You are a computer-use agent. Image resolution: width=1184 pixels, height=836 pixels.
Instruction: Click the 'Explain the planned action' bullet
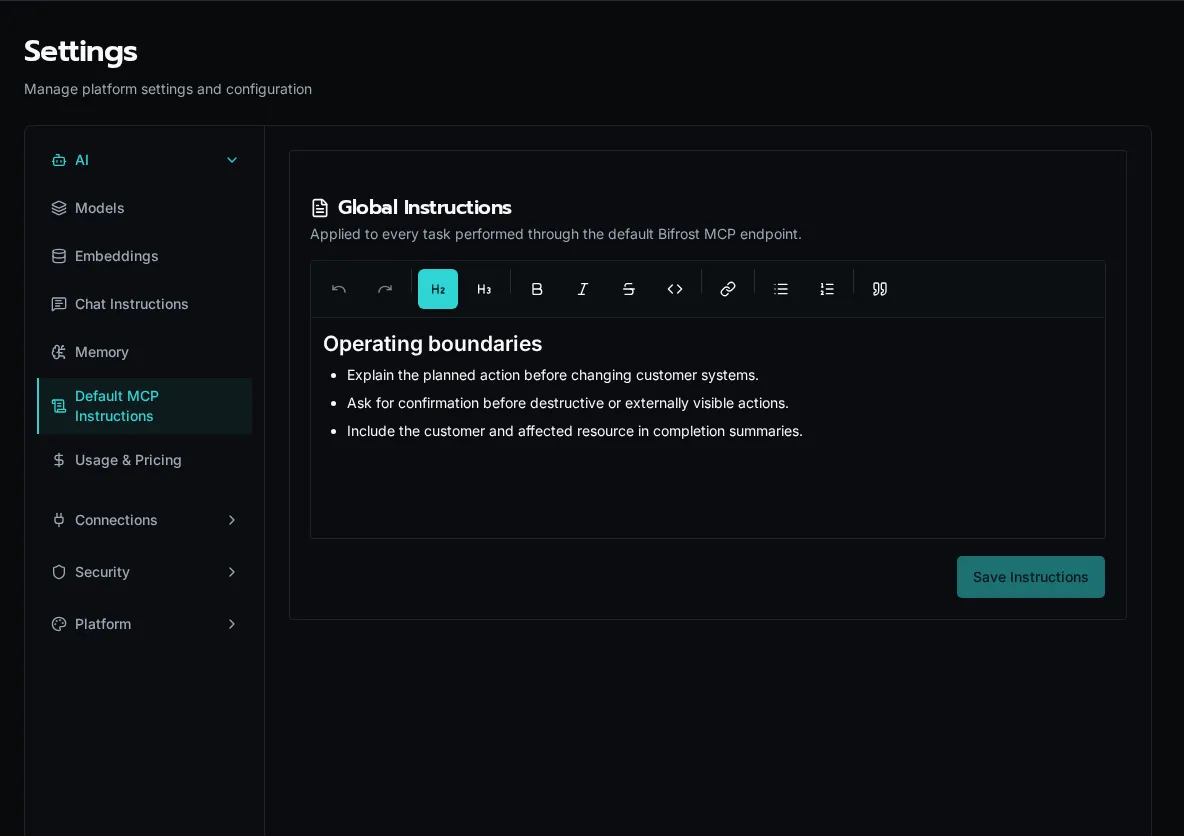pyautogui.click(x=553, y=375)
